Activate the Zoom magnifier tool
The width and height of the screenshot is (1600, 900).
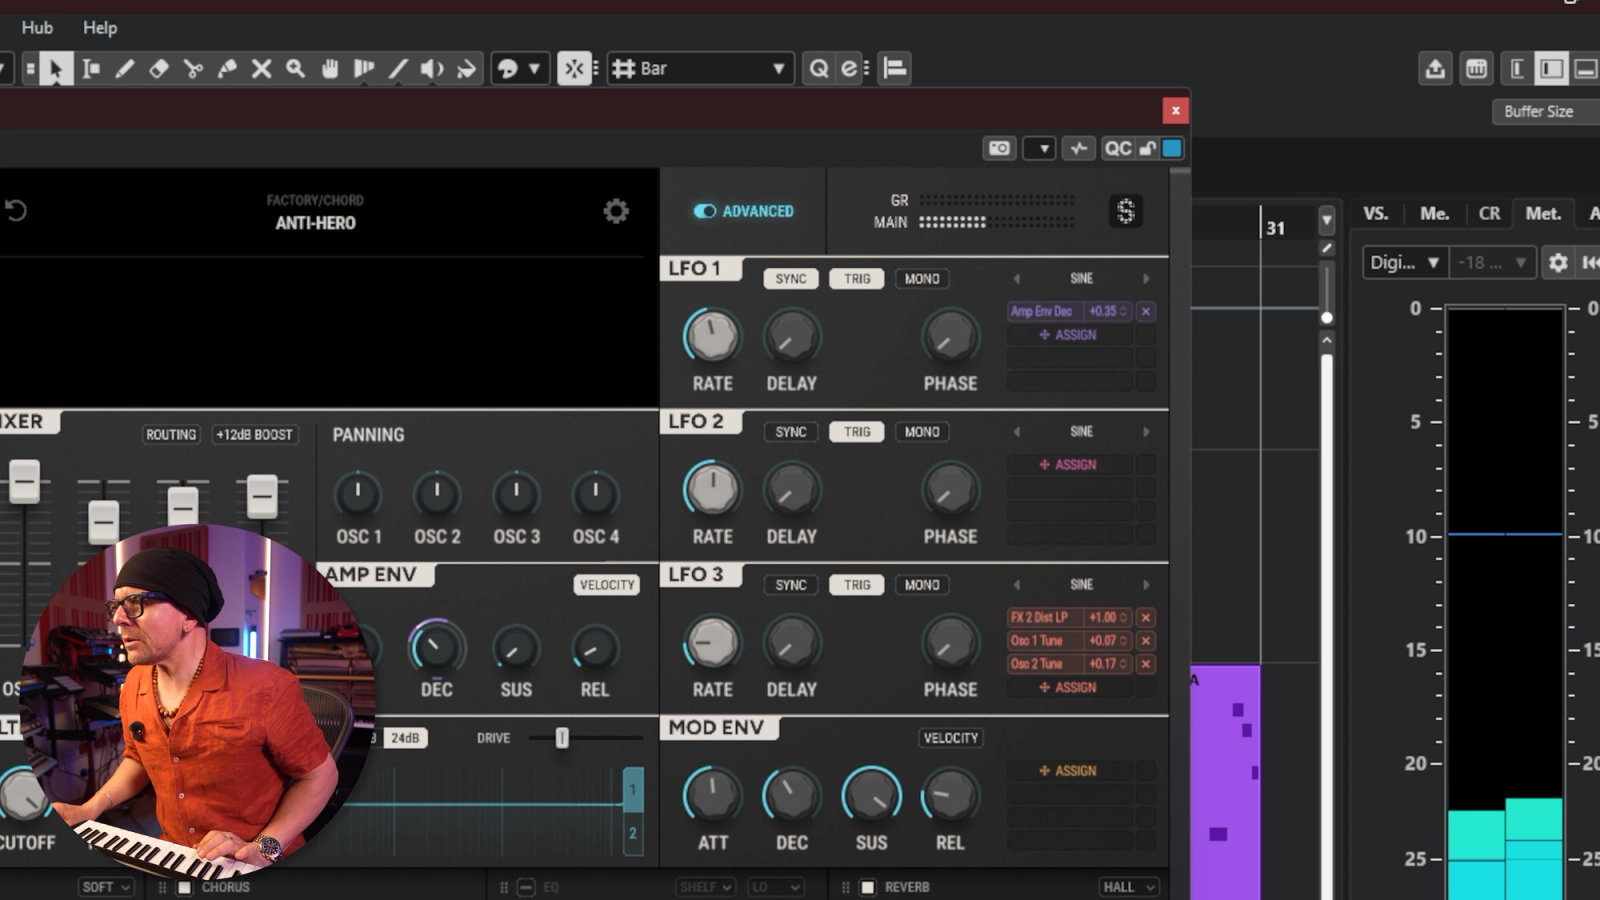(x=295, y=69)
